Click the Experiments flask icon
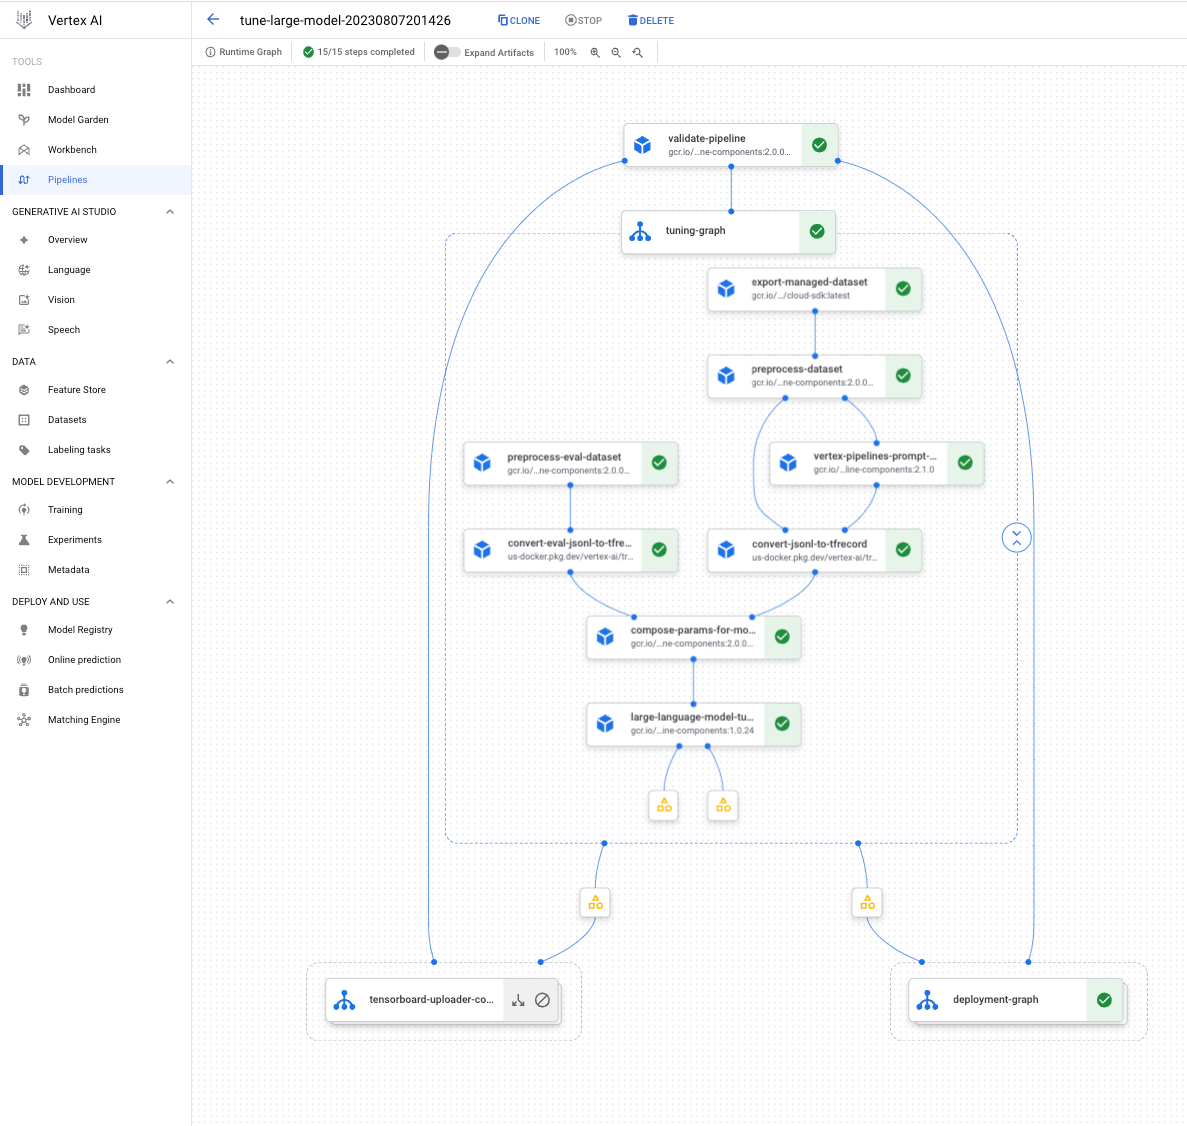The image size is (1187, 1126). click(24, 540)
